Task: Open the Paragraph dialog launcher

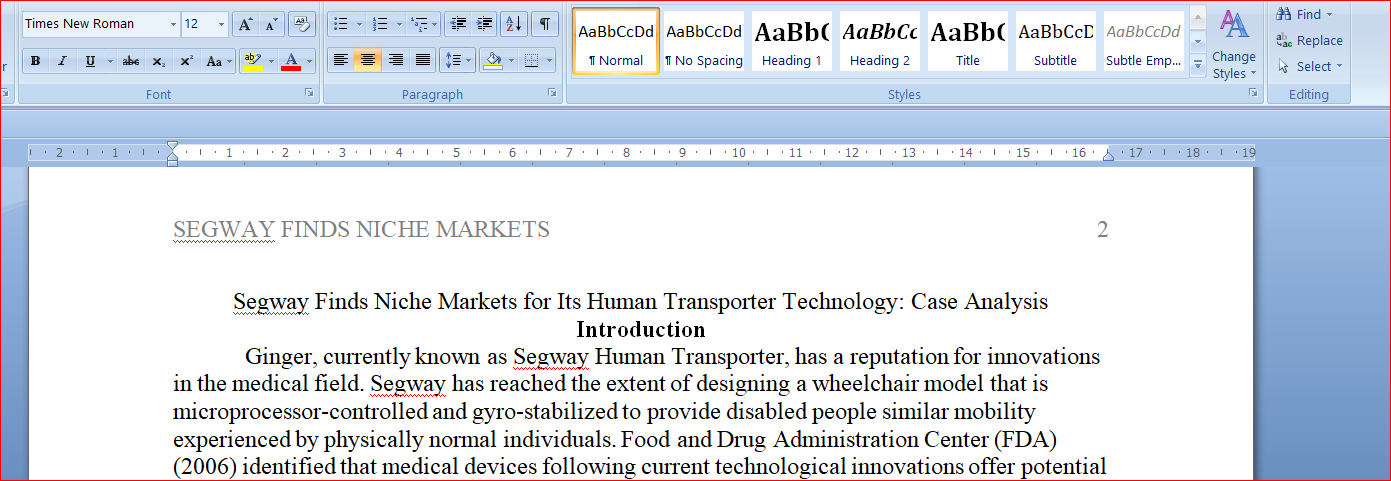Action: (552, 93)
